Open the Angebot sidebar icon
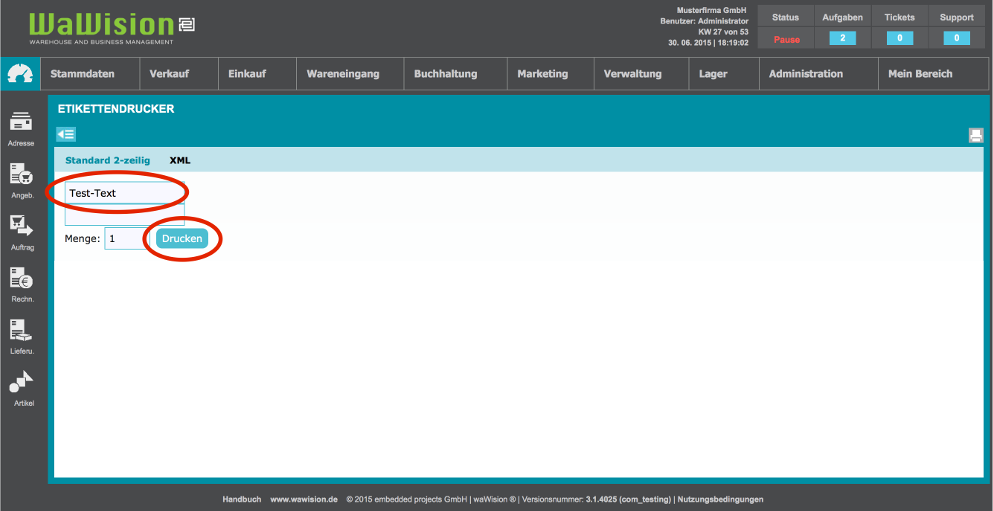 coord(21,176)
